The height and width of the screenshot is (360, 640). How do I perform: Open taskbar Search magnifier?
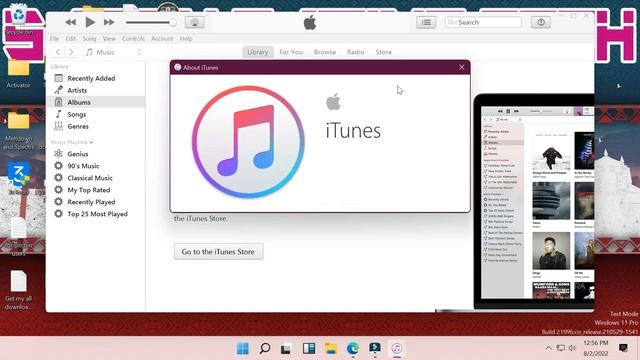point(264,348)
